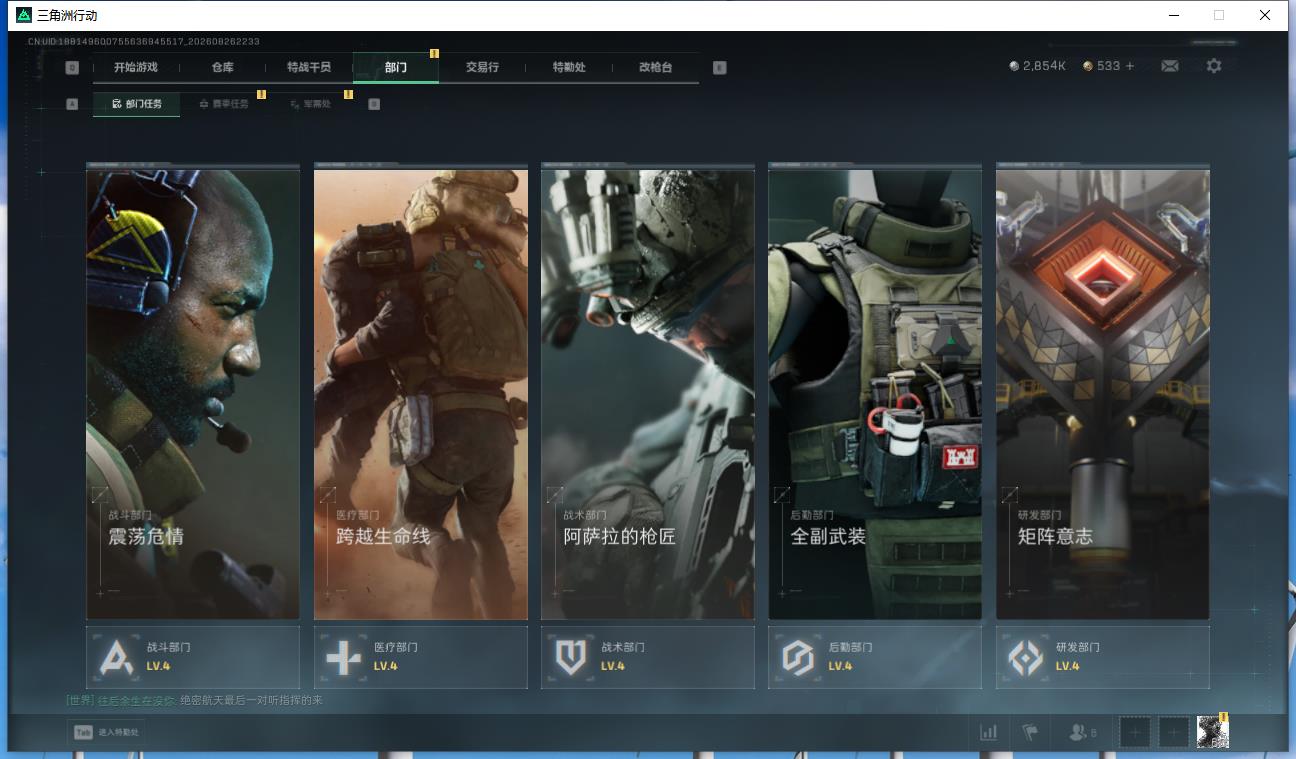
Task: Click the second empty squad plus slot
Action: 1174,732
